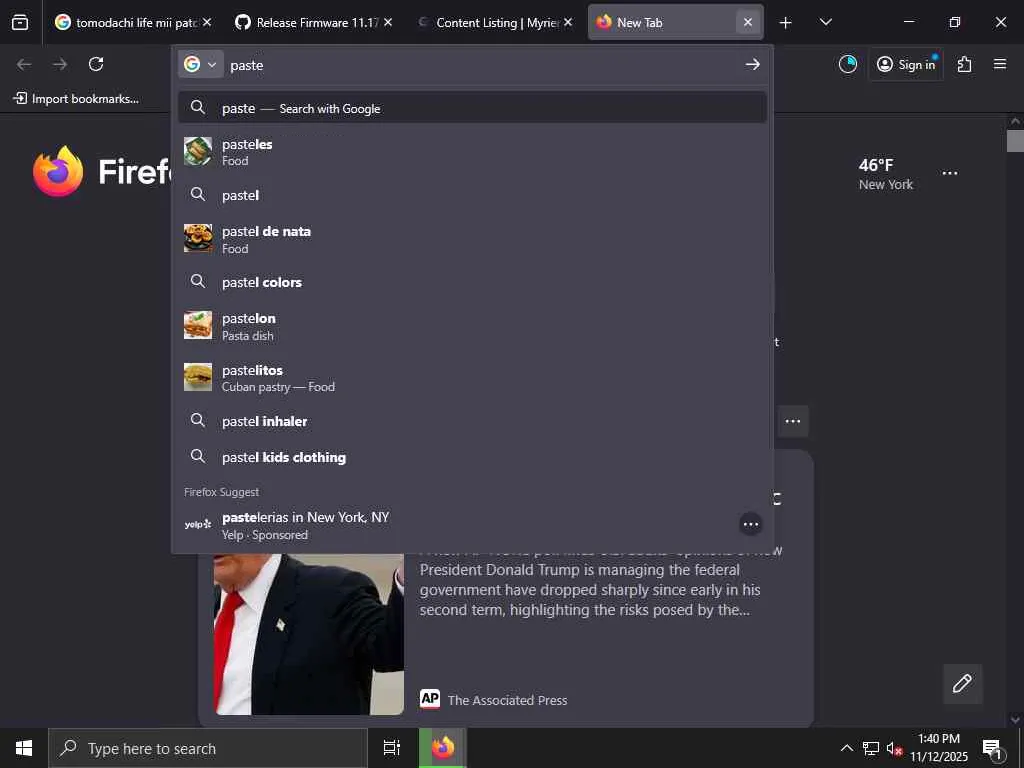Open the Windows Start menu
This screenshot has width=1024, height=768.
point(24,748)
